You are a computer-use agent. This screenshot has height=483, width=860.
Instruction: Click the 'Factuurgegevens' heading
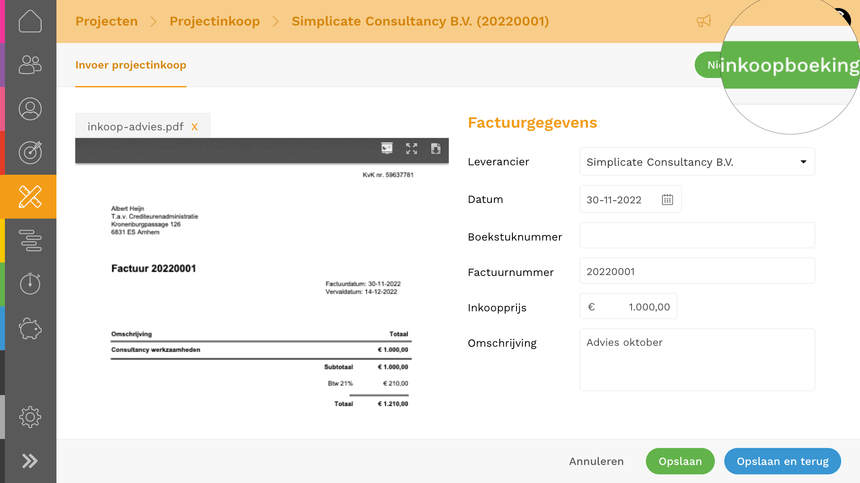click(x=532, y=123)
